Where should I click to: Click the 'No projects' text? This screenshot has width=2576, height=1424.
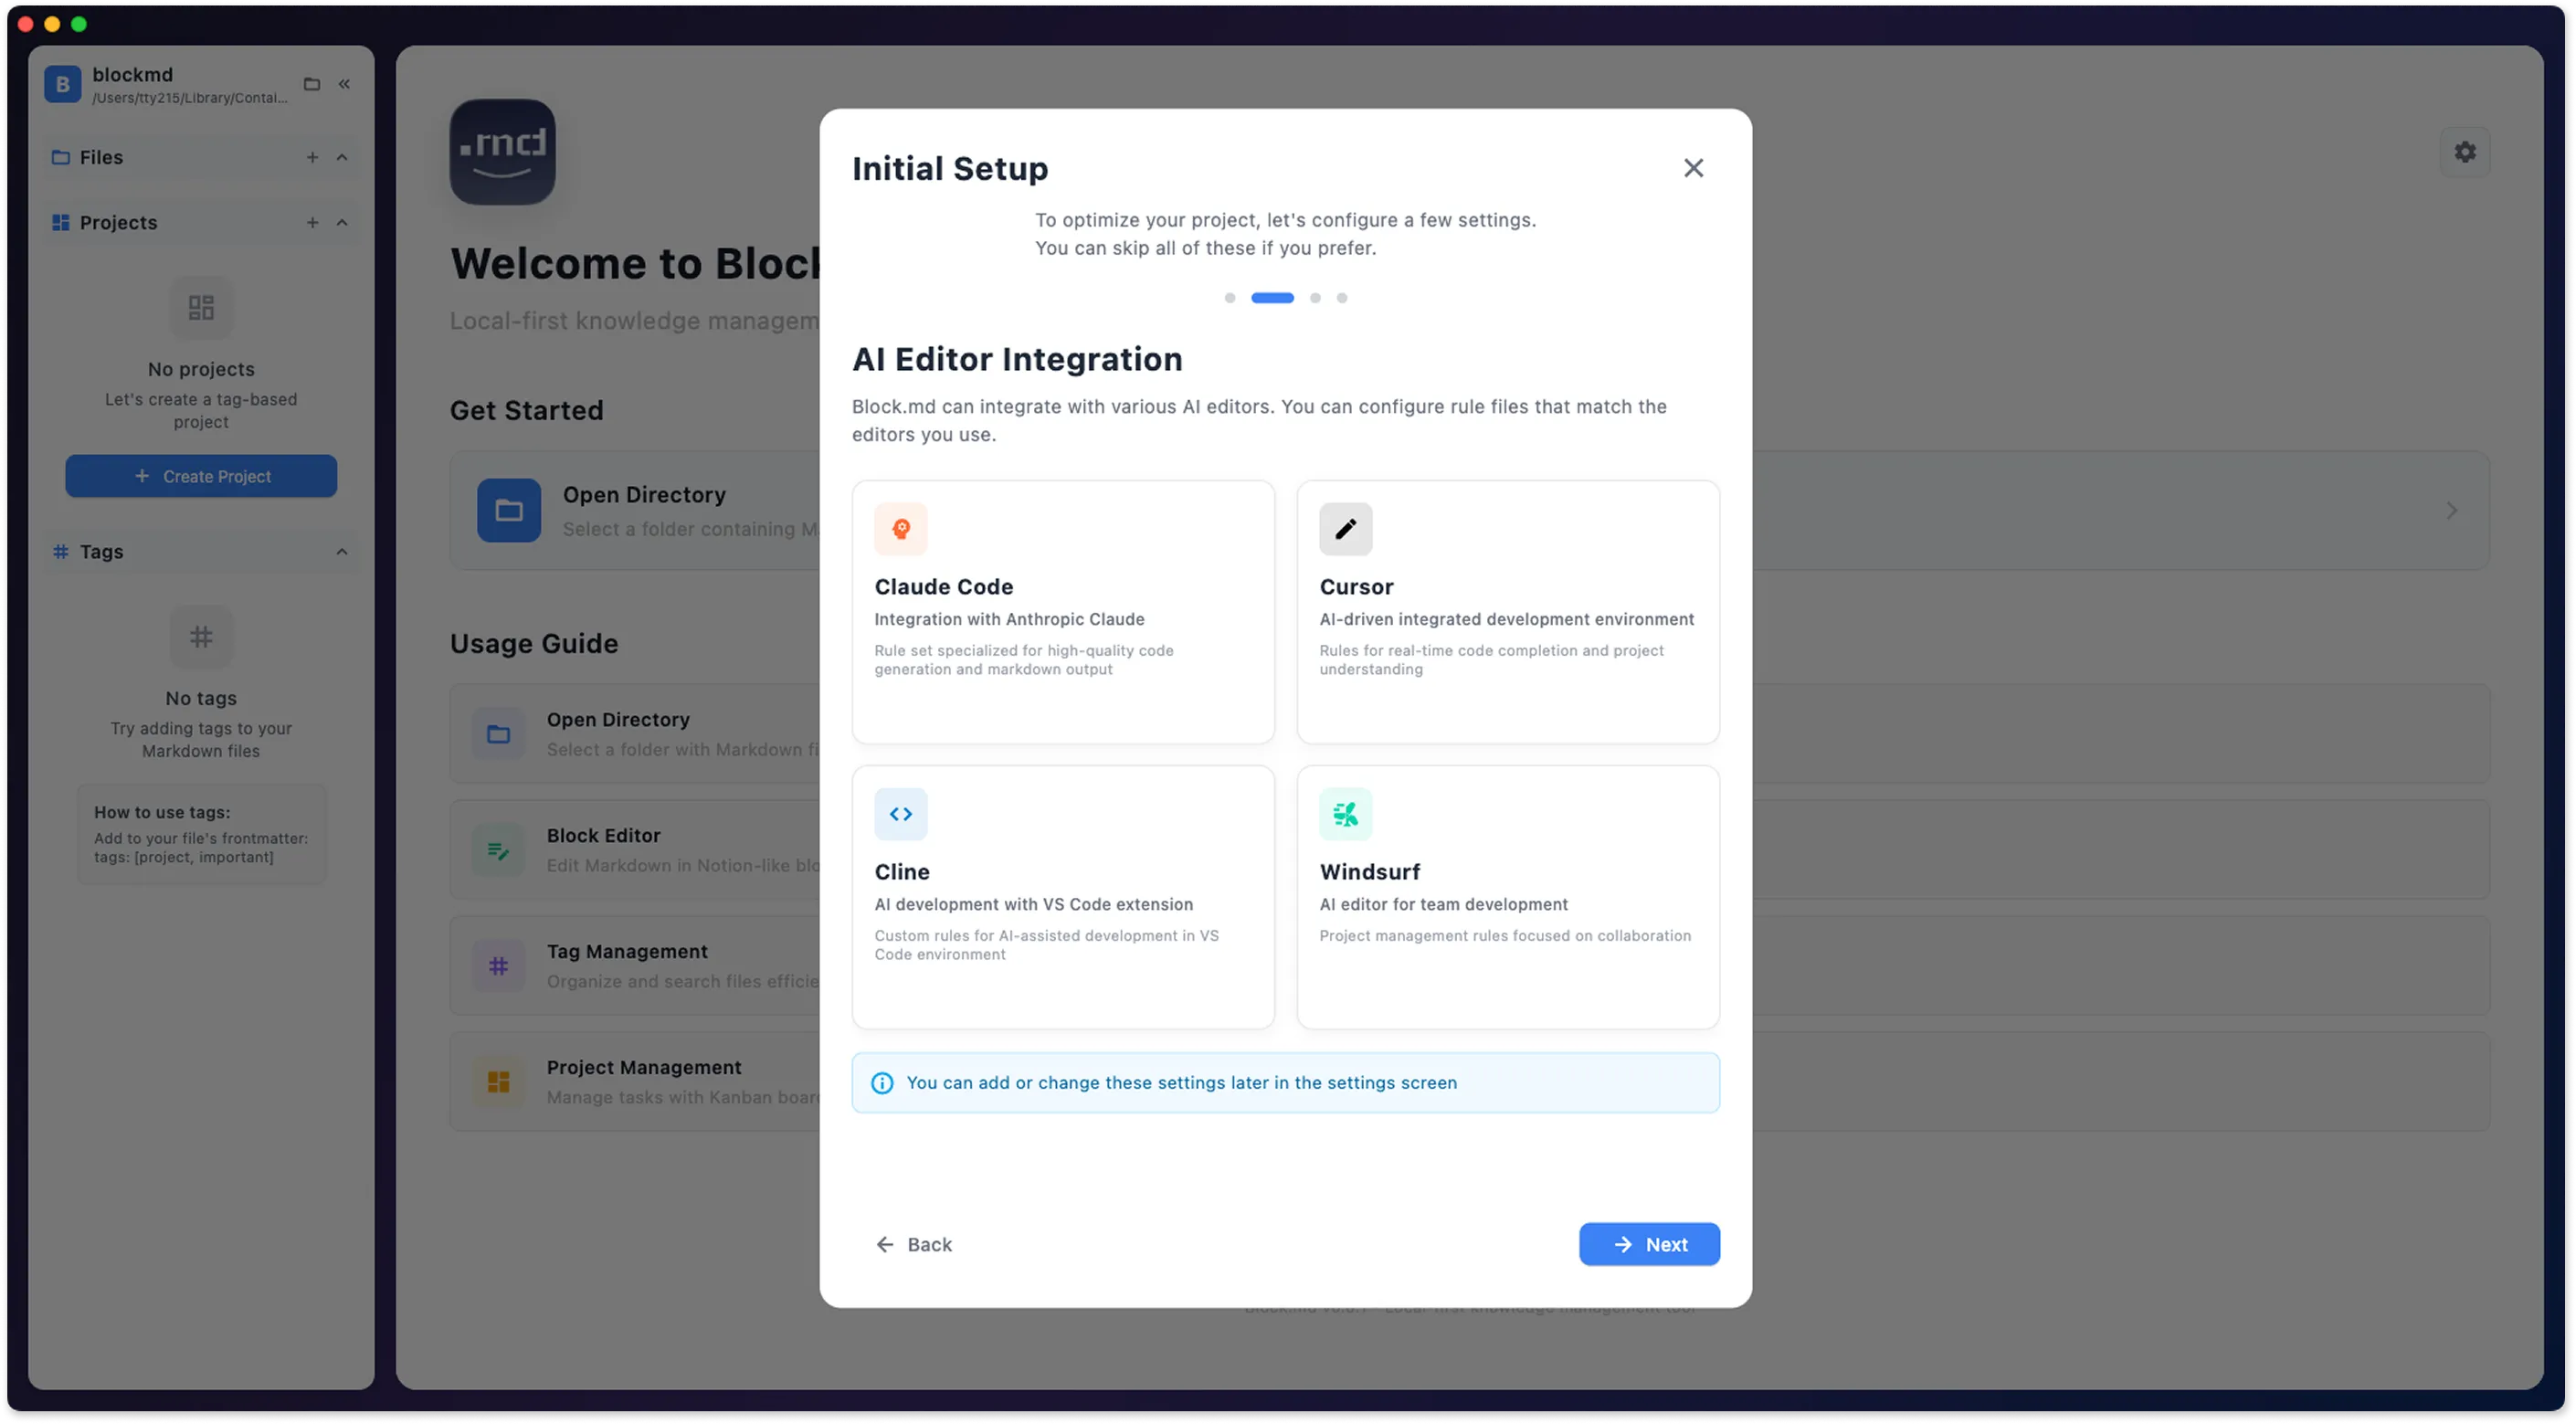click(201, 369)
